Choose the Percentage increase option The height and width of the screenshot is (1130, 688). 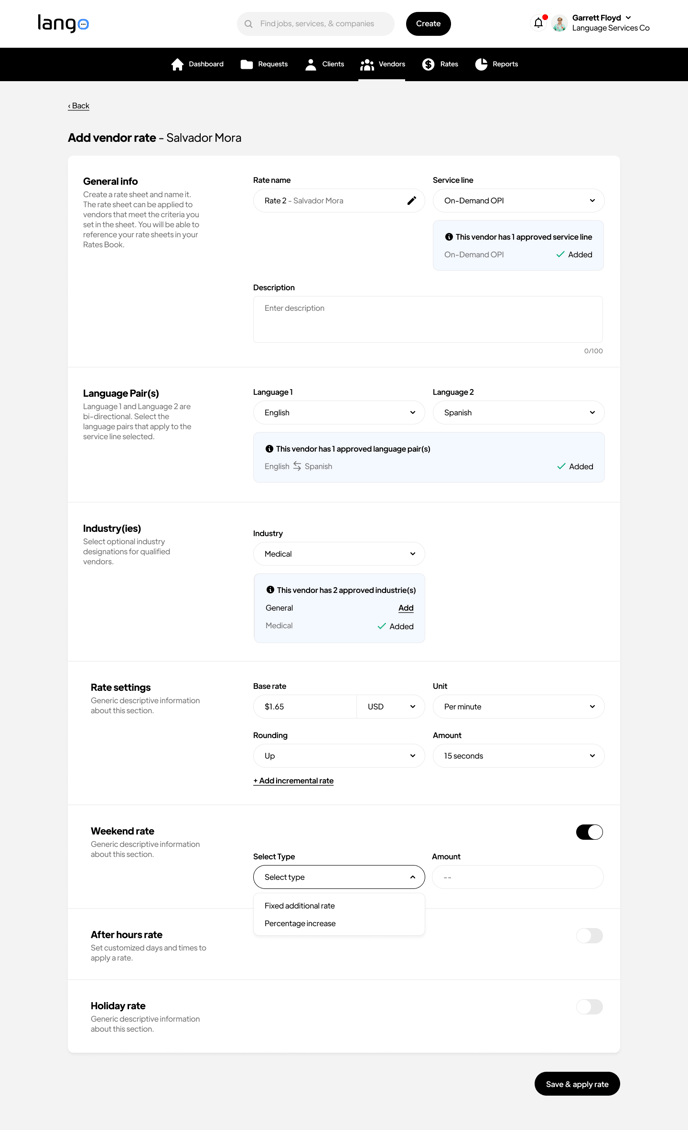(x=300, y=924)
